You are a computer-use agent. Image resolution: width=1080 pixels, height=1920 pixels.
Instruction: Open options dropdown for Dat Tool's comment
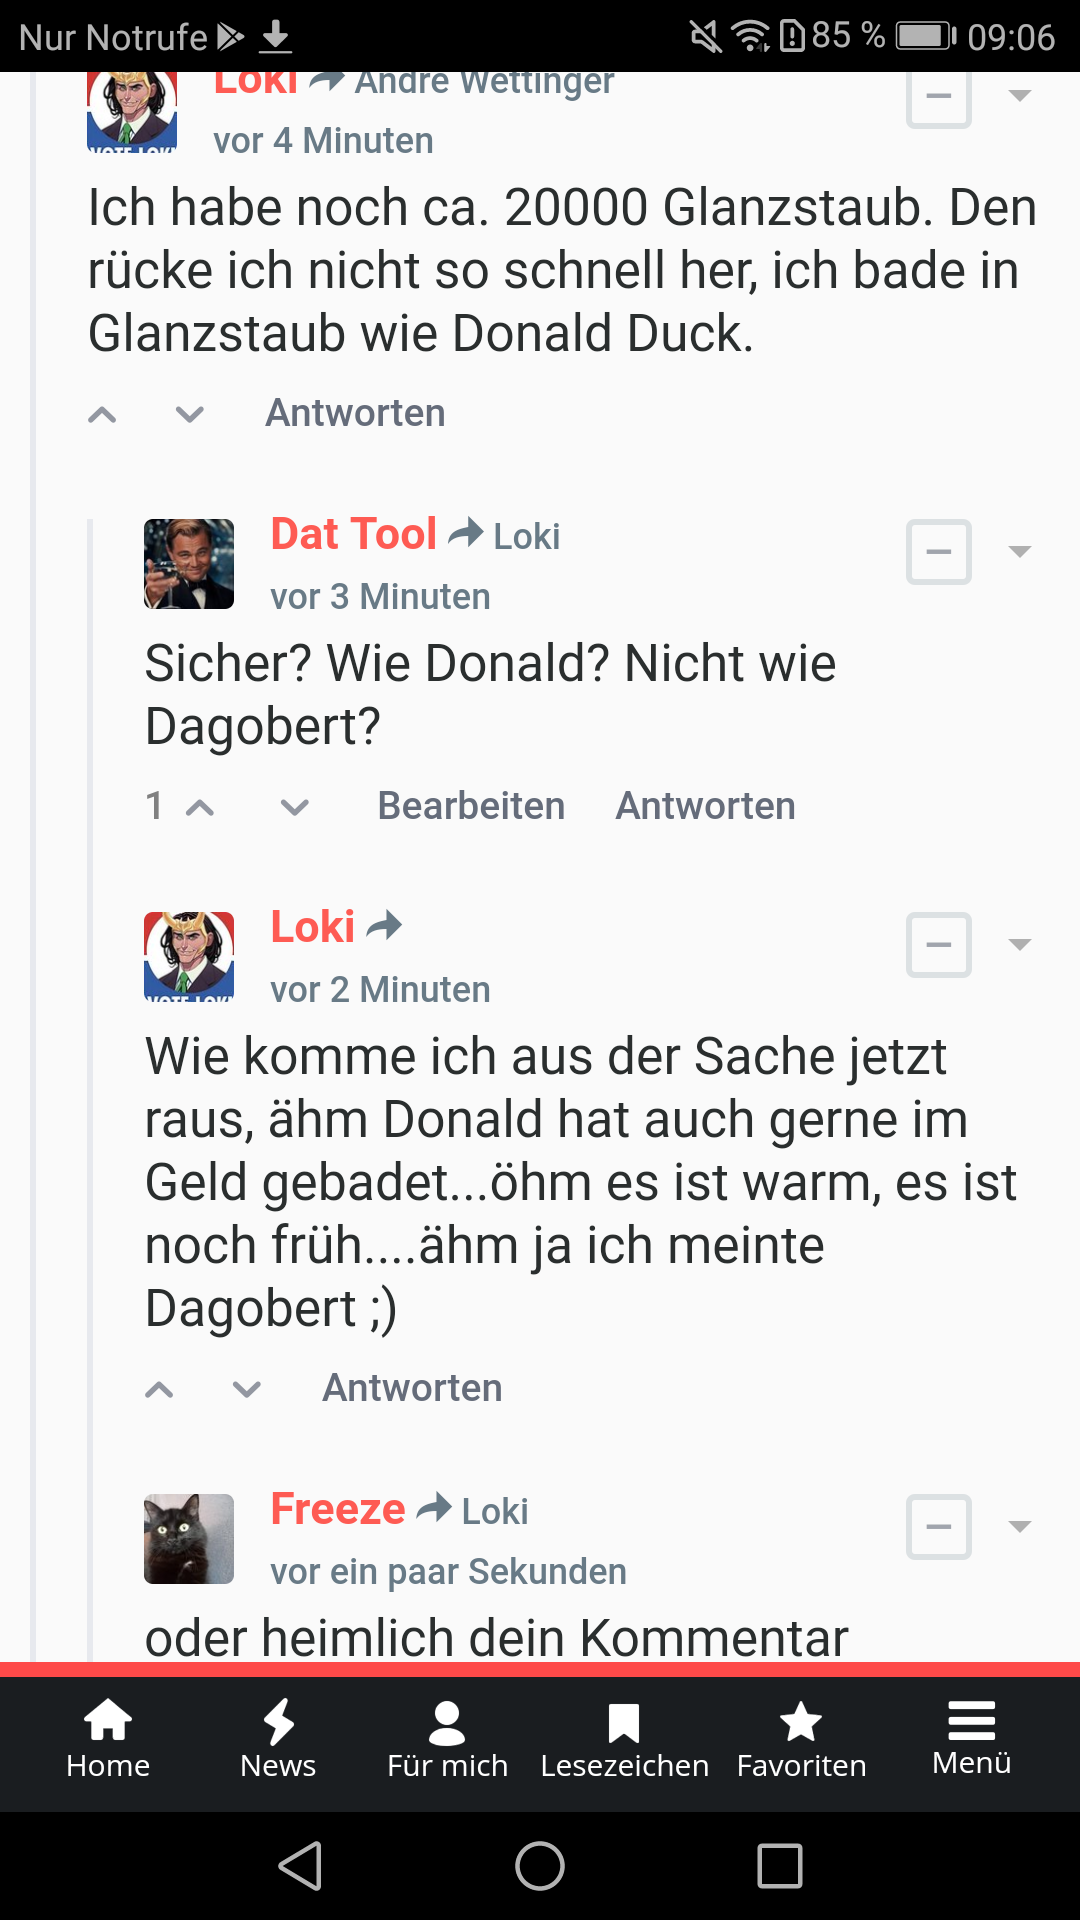1020,552
